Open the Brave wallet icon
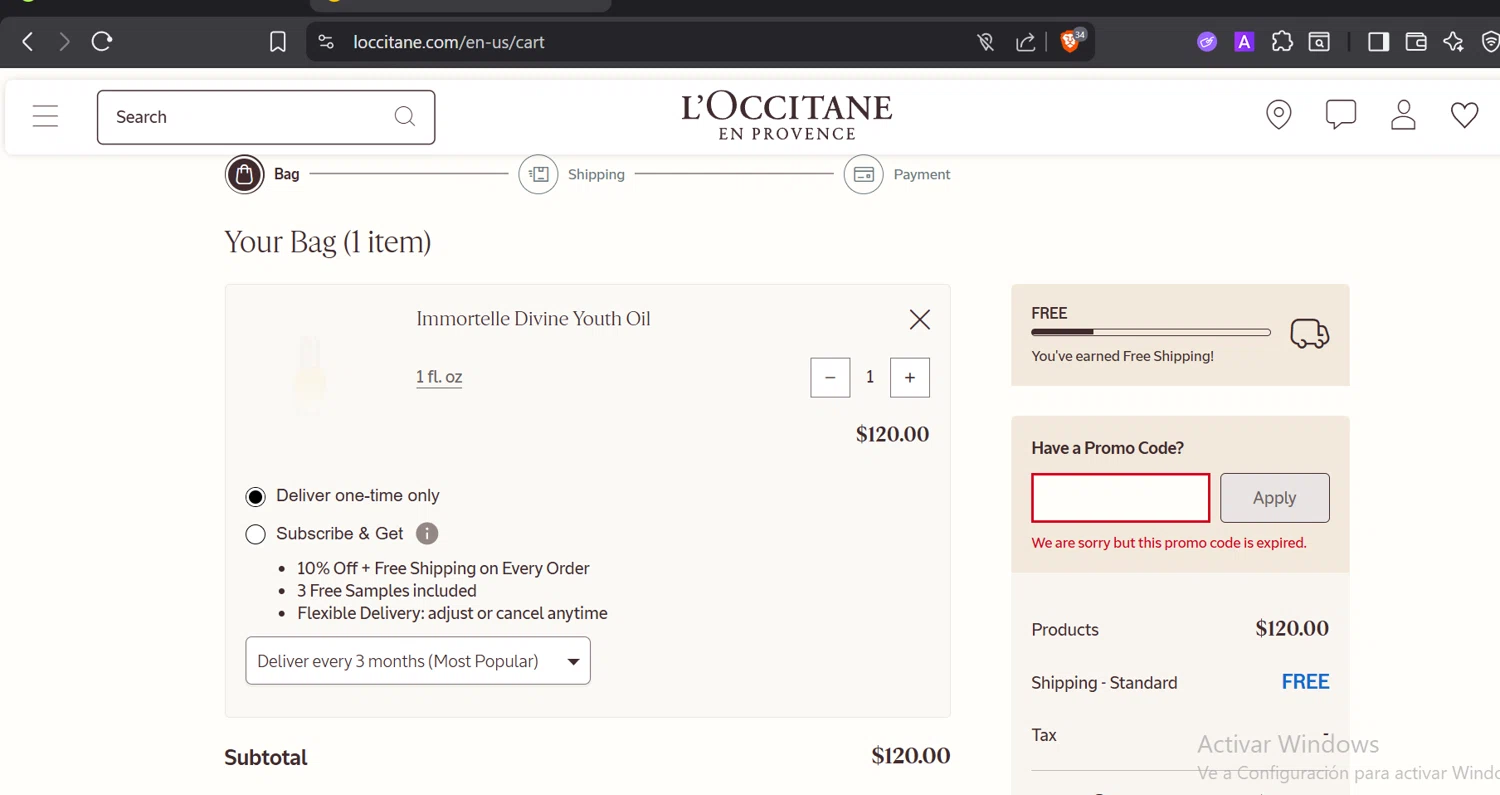Image resolution: width=1500 pixels, height=795 pixels. (1416, 42)
